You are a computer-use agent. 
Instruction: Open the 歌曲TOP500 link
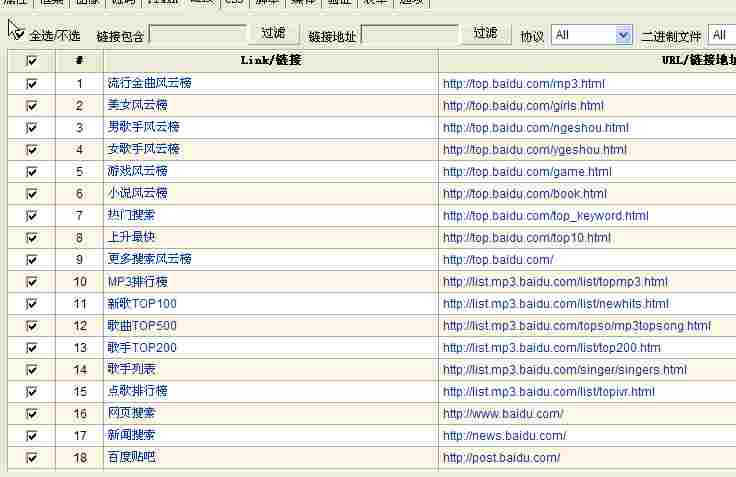[x=142, y=326]
